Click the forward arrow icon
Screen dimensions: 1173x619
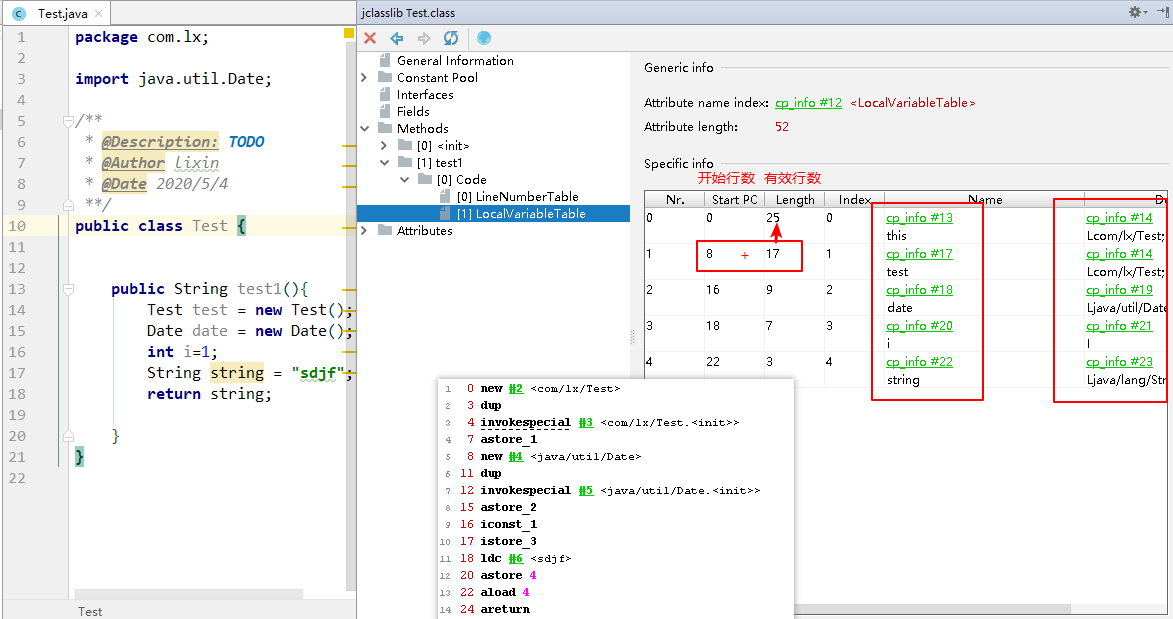point(423,38)
